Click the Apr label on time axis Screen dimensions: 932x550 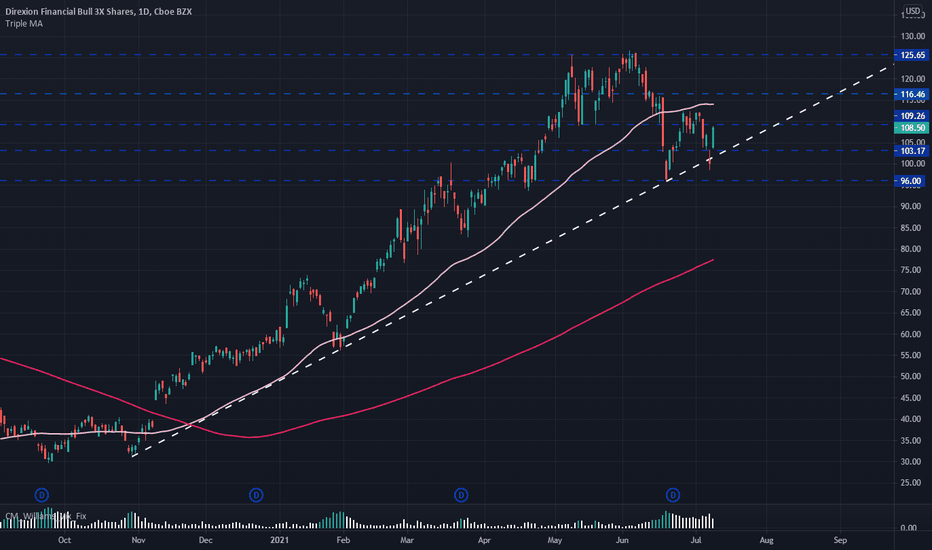(484, 540)
